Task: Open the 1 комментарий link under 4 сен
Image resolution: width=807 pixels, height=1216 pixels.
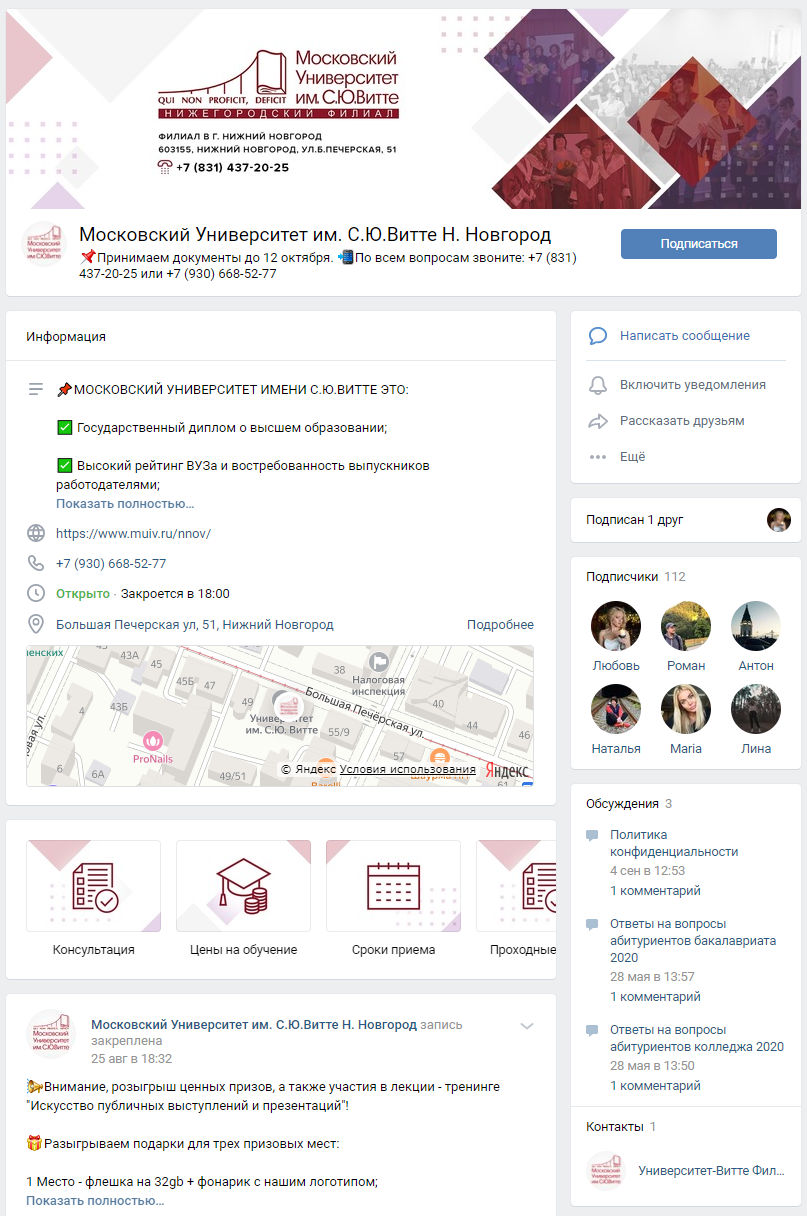Action: (655, 890)
